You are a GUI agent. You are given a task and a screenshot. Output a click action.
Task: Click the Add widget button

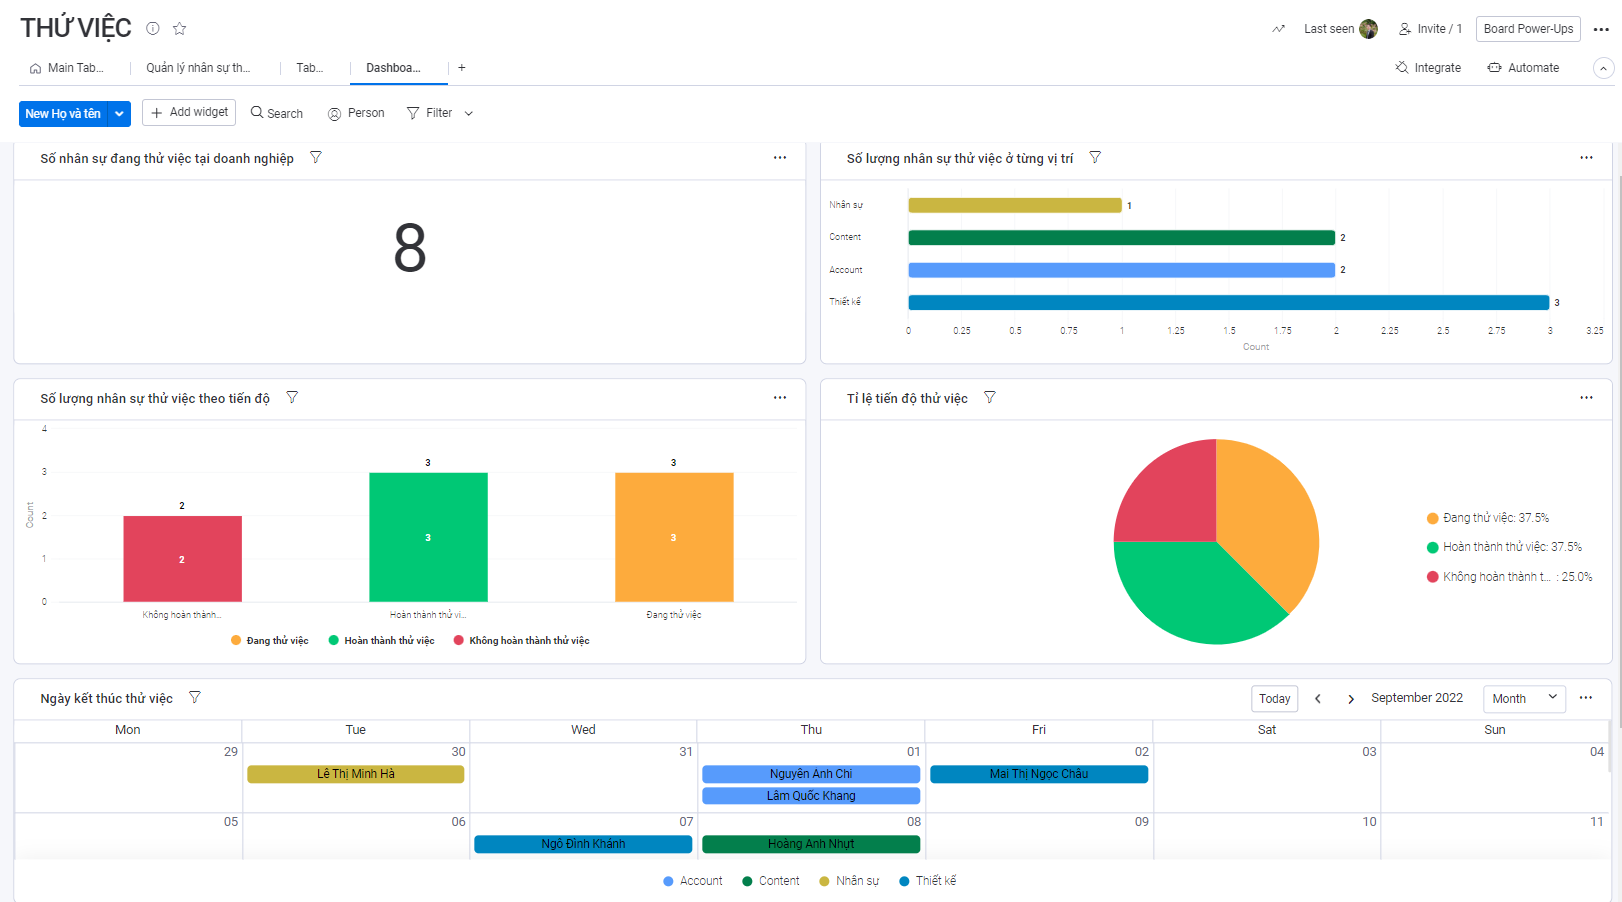click(189, 113)
